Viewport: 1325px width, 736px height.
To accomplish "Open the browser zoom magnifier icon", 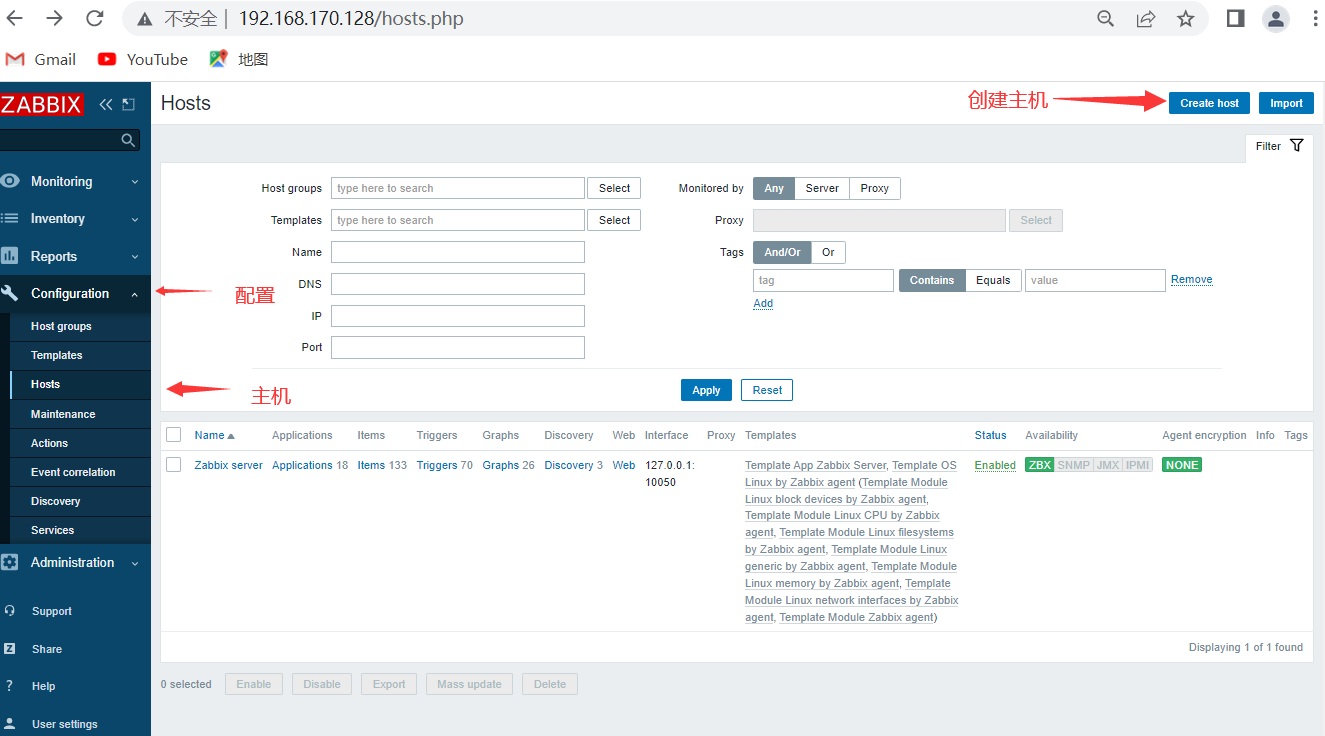I will point(1106,19).
